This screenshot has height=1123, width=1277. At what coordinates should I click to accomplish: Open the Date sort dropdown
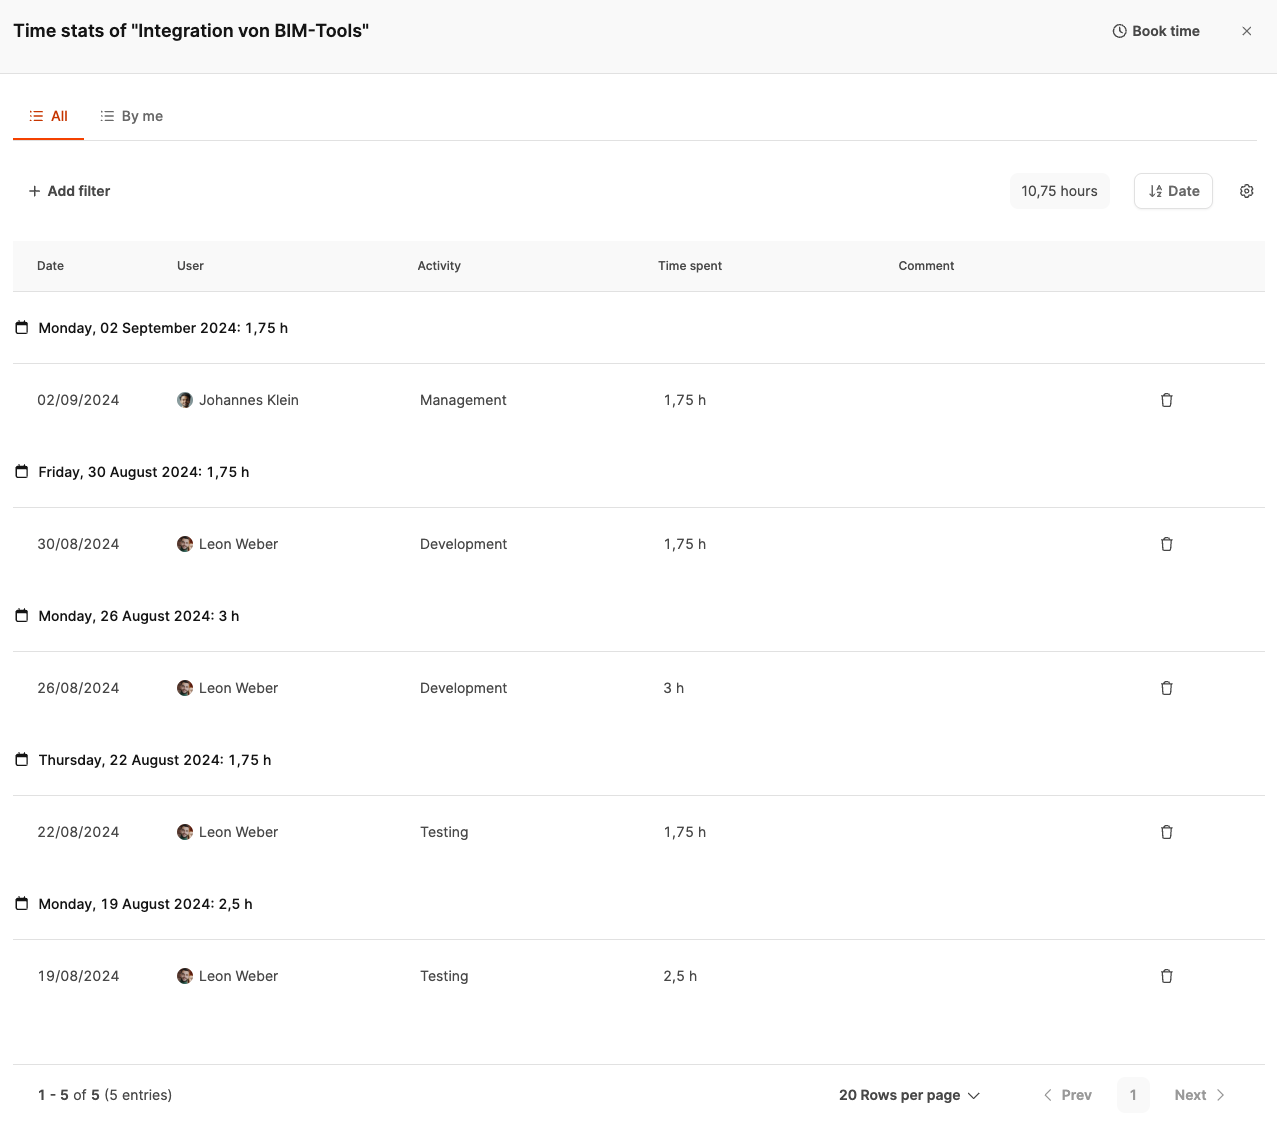click(1173, 191)
